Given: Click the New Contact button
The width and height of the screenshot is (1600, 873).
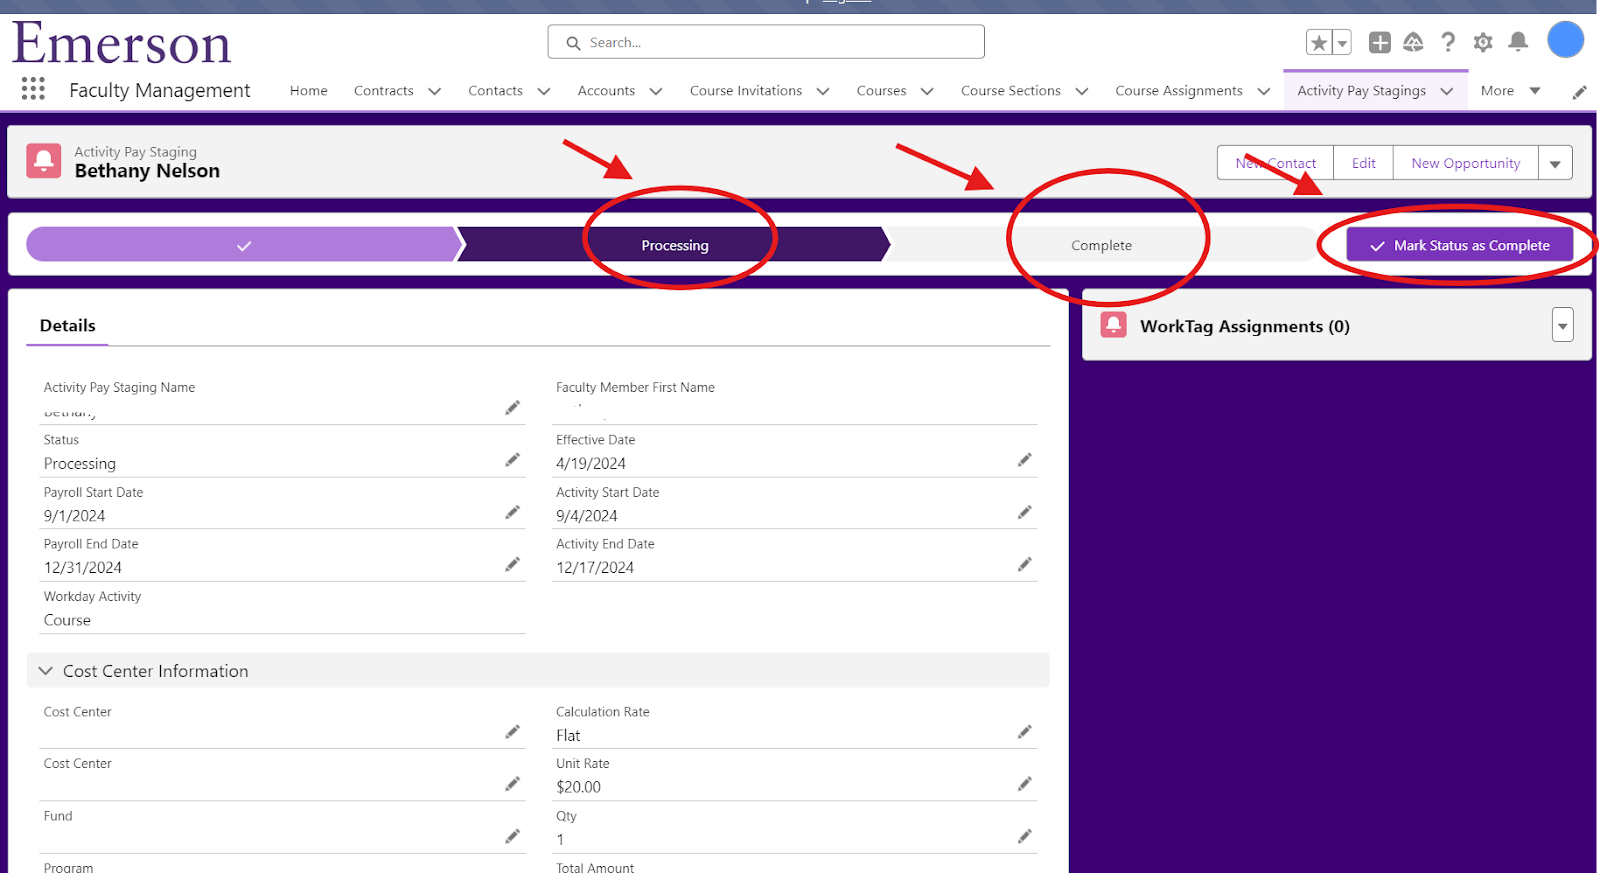Looking at the screenshot, I should (x=1275, y=163).
